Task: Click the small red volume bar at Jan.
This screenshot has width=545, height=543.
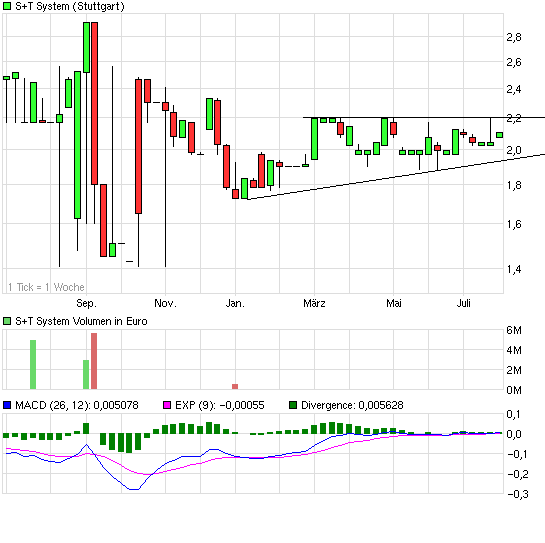Action: point(235,387)
